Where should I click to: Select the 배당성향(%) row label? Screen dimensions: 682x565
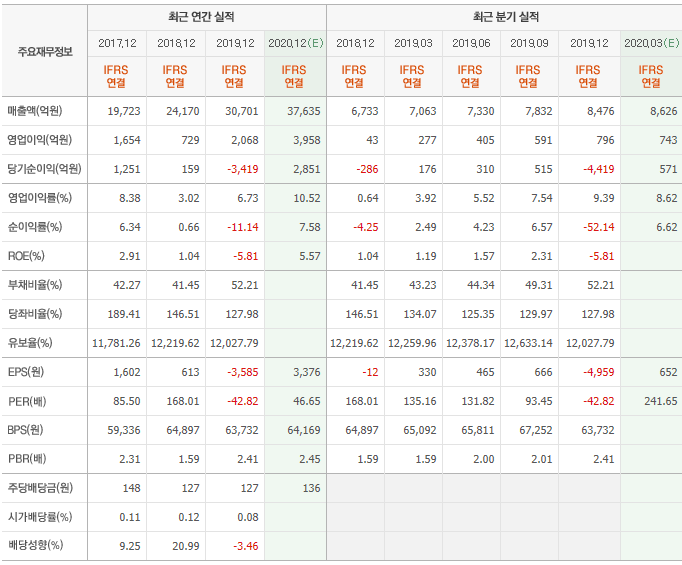click(35, 545)
